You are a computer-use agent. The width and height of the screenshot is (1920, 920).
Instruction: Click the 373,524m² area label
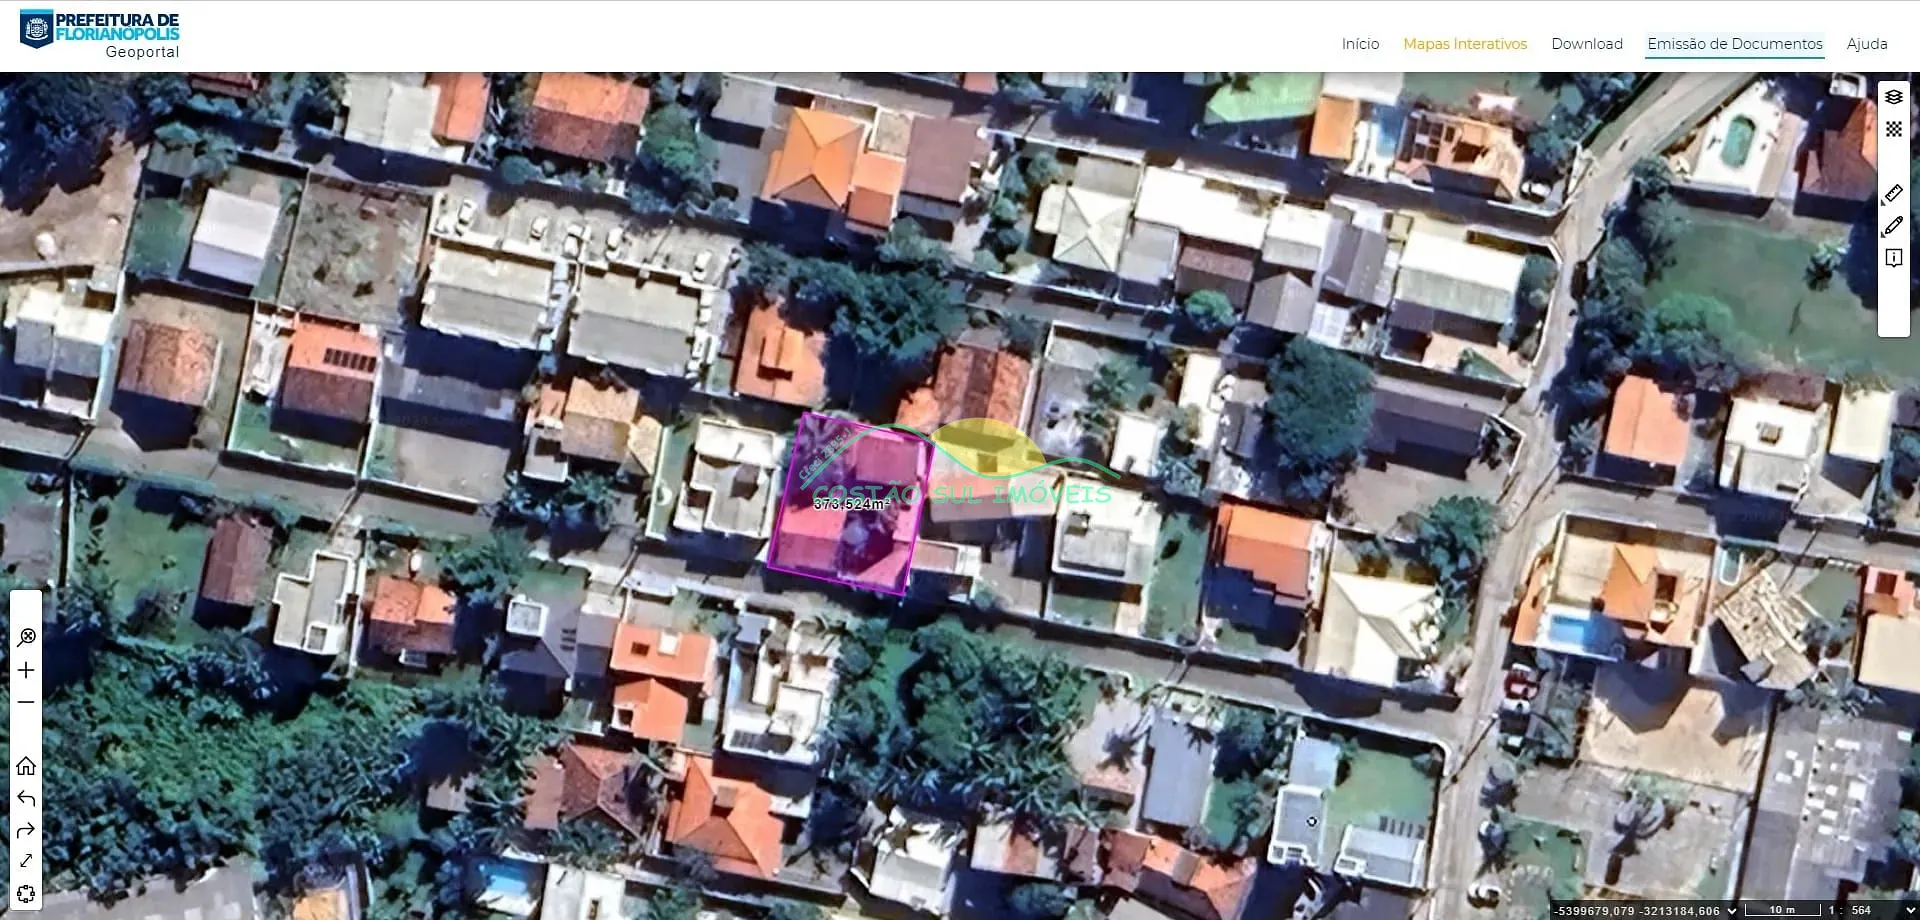pos(851,504)
